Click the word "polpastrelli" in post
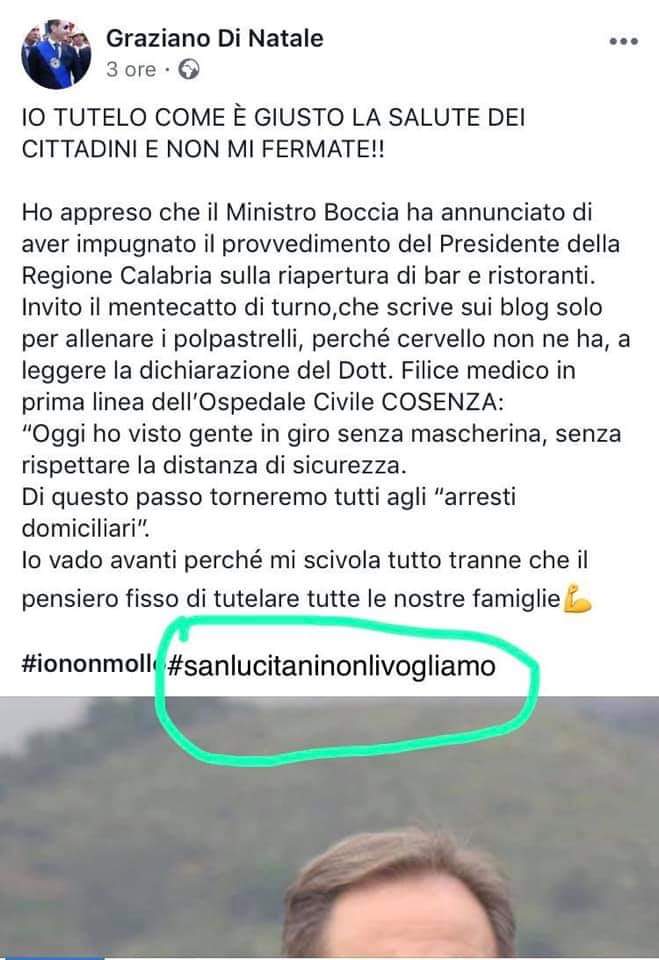The height and width of the screenshot is (960, 659). (238, 339)
